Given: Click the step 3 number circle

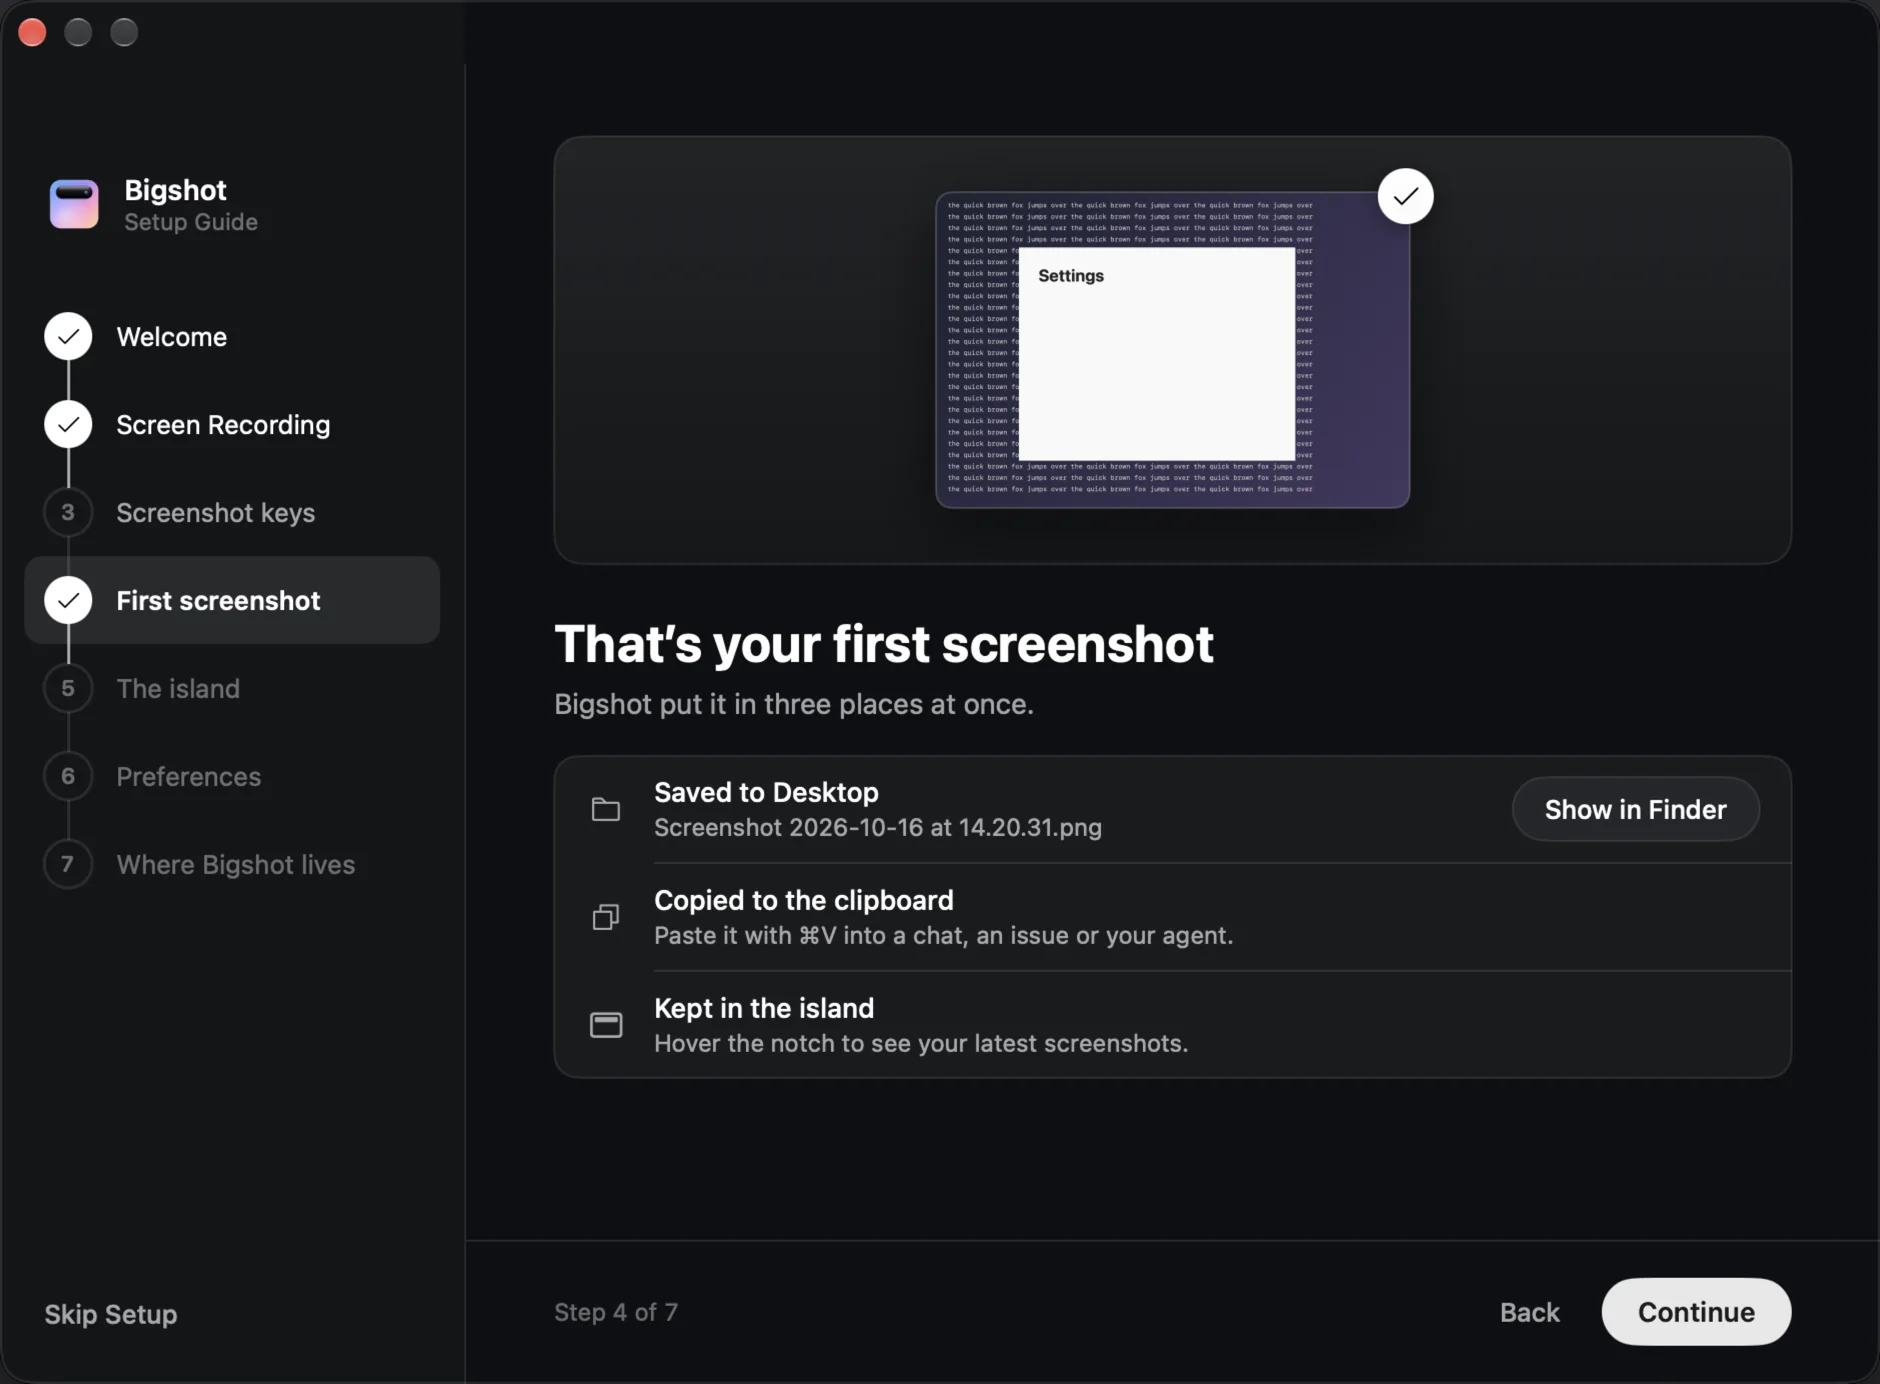Looking at the screenshot, I should tap(68, 513).
